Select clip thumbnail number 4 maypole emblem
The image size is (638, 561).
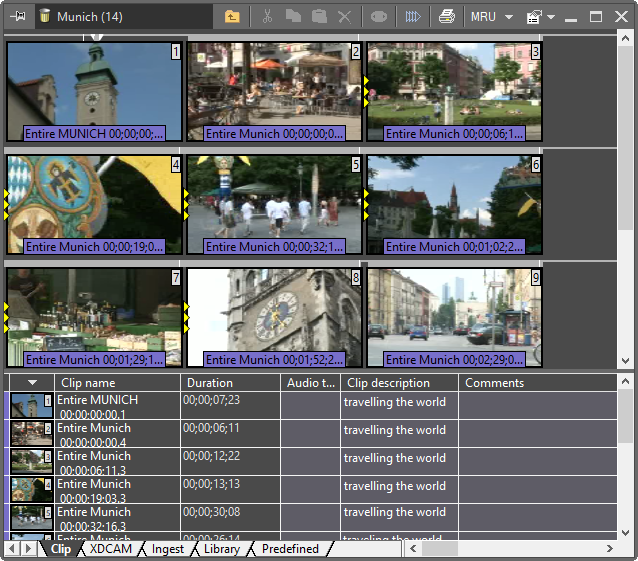coord(94,205)
